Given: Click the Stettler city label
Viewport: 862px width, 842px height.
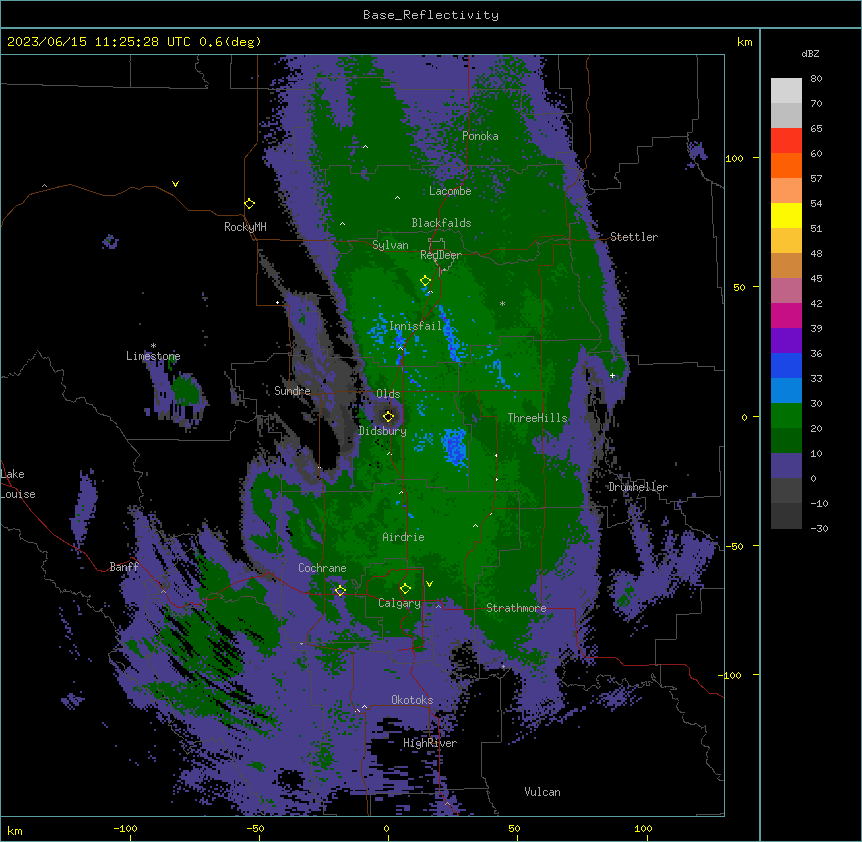Looking at the screenshot, I should (x=634, y=237).
